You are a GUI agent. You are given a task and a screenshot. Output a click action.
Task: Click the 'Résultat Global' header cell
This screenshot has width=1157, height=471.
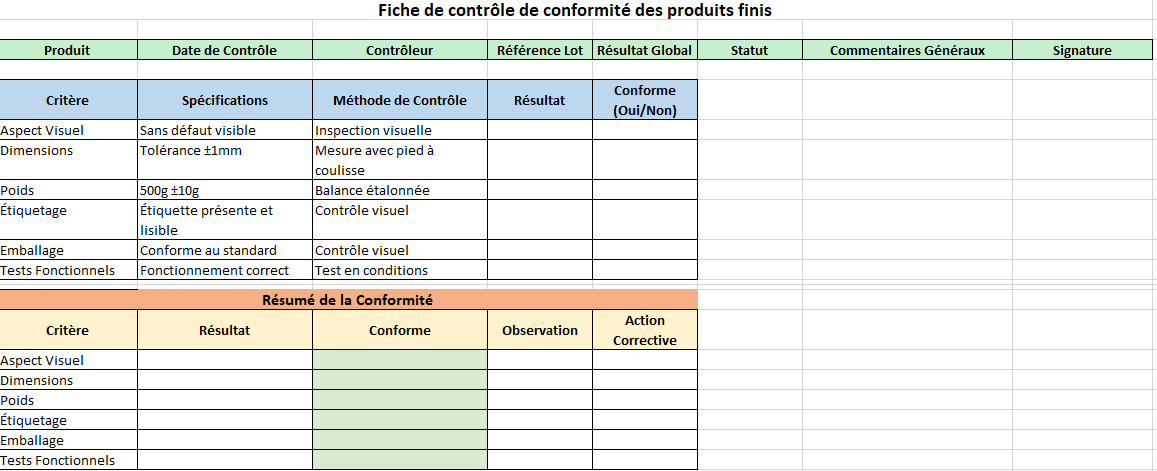point(644,50)
